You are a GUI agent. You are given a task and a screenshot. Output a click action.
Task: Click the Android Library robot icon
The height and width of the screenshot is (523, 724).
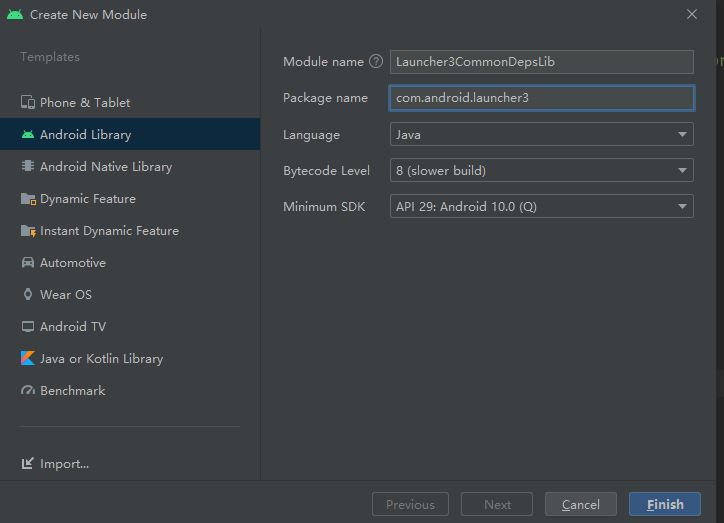[28, 134]
